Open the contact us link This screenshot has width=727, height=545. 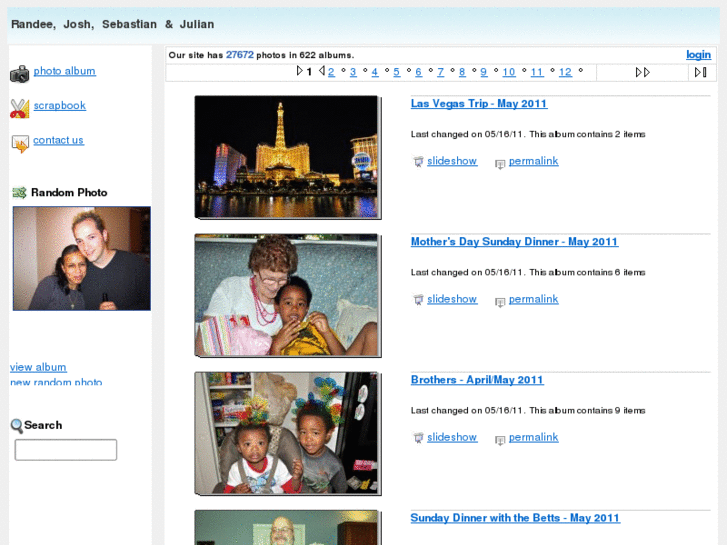coord(58,140)
